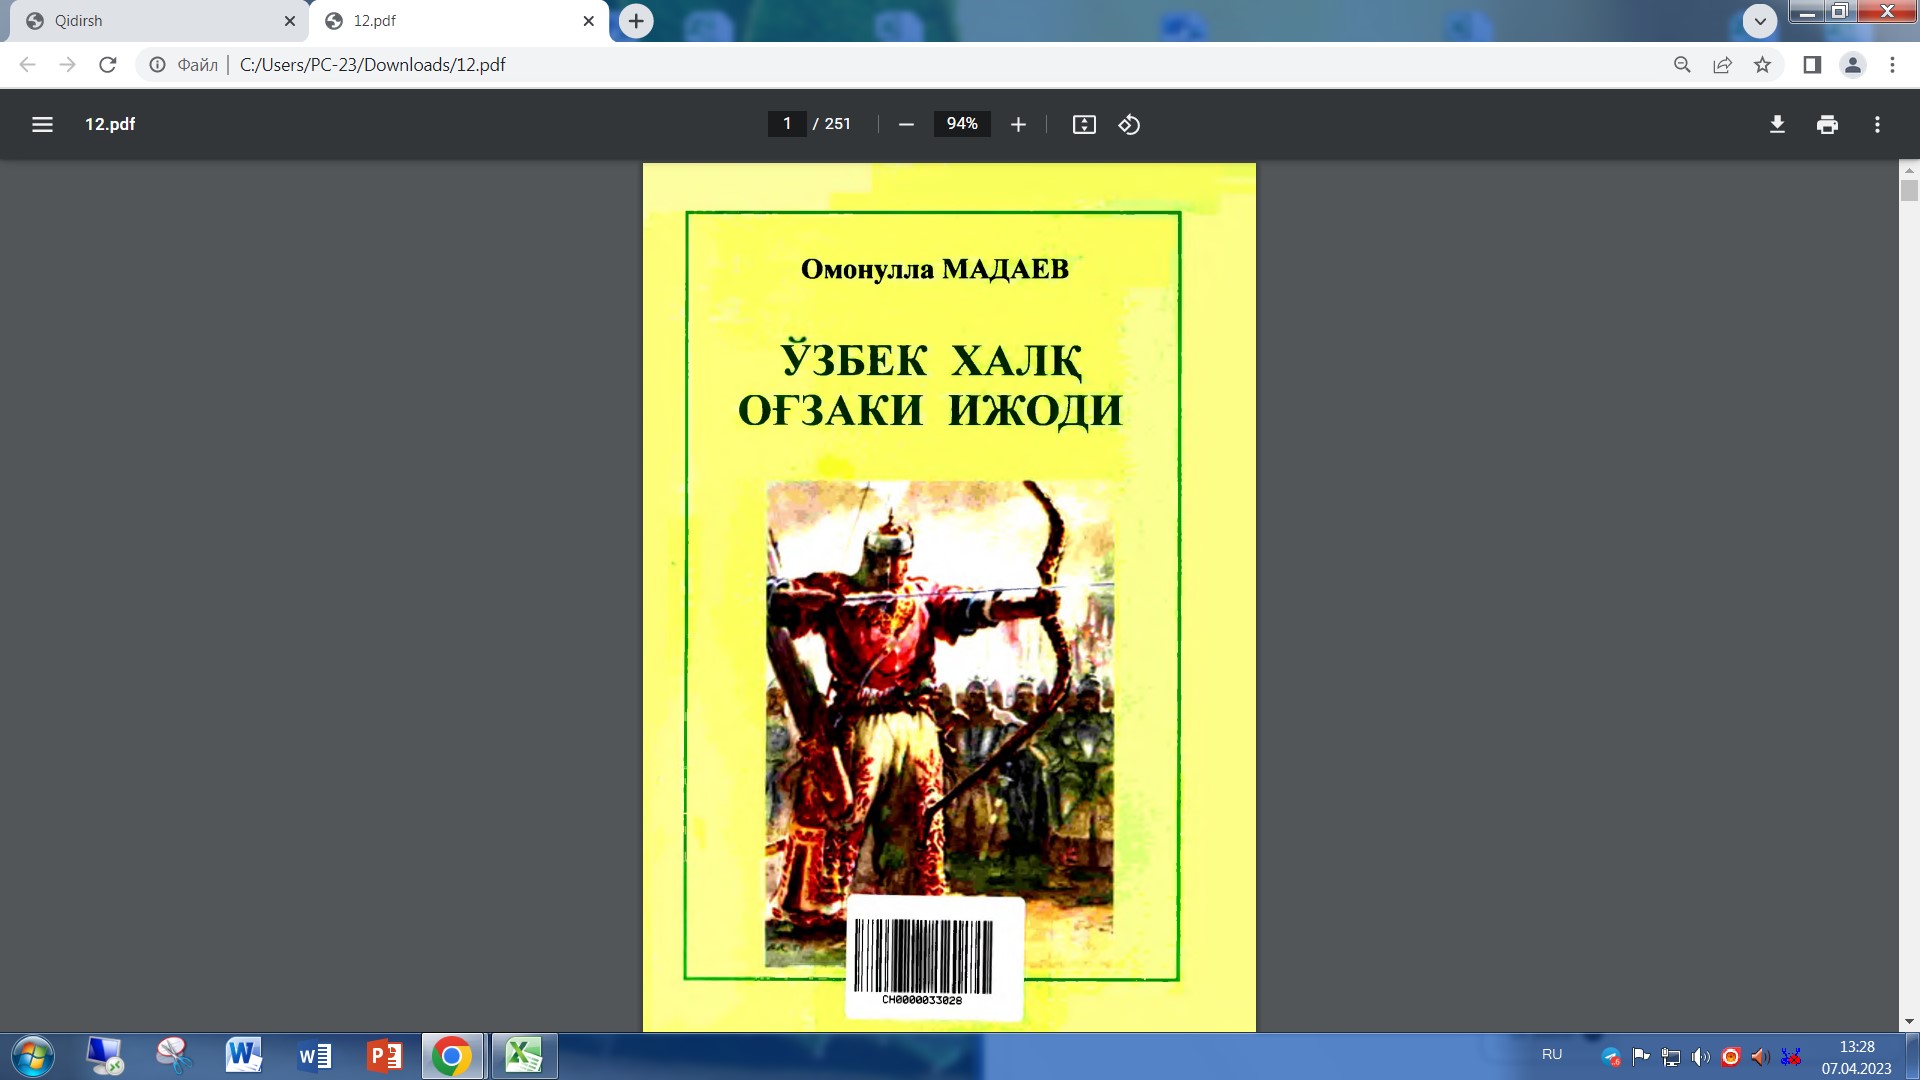This screenshot has width=1920, height=1080.
Task: Open Excel from the taskbar
Action: pos(524,1056)
